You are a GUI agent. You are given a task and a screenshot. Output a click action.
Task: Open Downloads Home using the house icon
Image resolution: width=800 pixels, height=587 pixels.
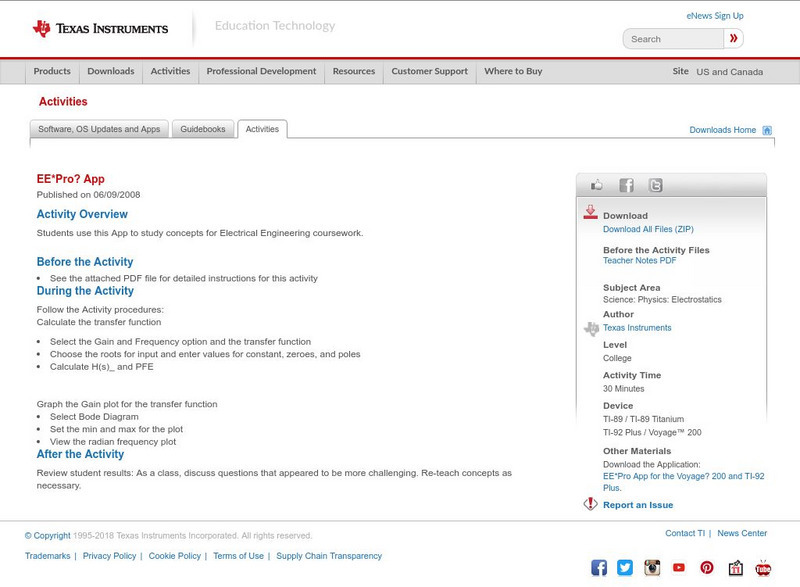click(767, 129)
